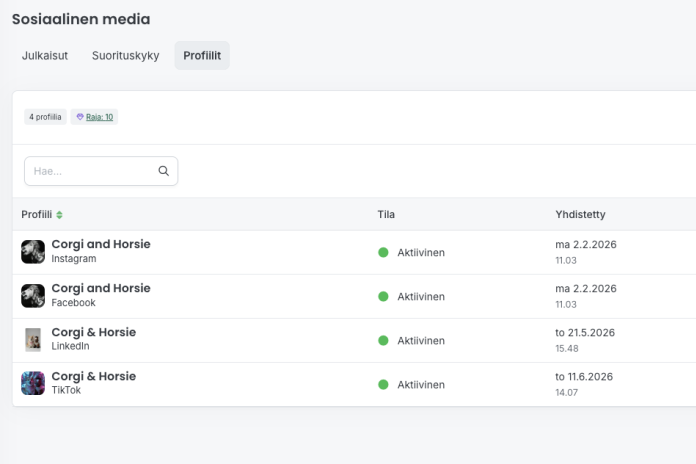Image resolution: width=696 pixels, height=464 pixels.
Task: Click the 4 profiilia badge
Action: point(45,117)
